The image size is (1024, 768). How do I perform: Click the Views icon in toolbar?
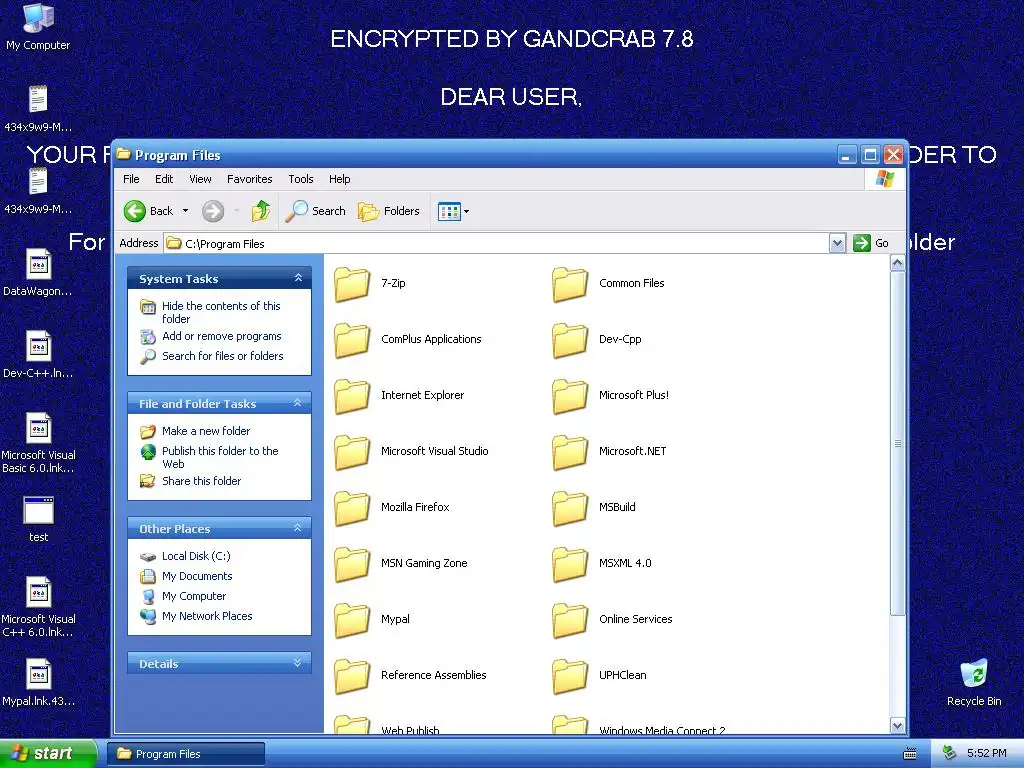tap(449, 211)
